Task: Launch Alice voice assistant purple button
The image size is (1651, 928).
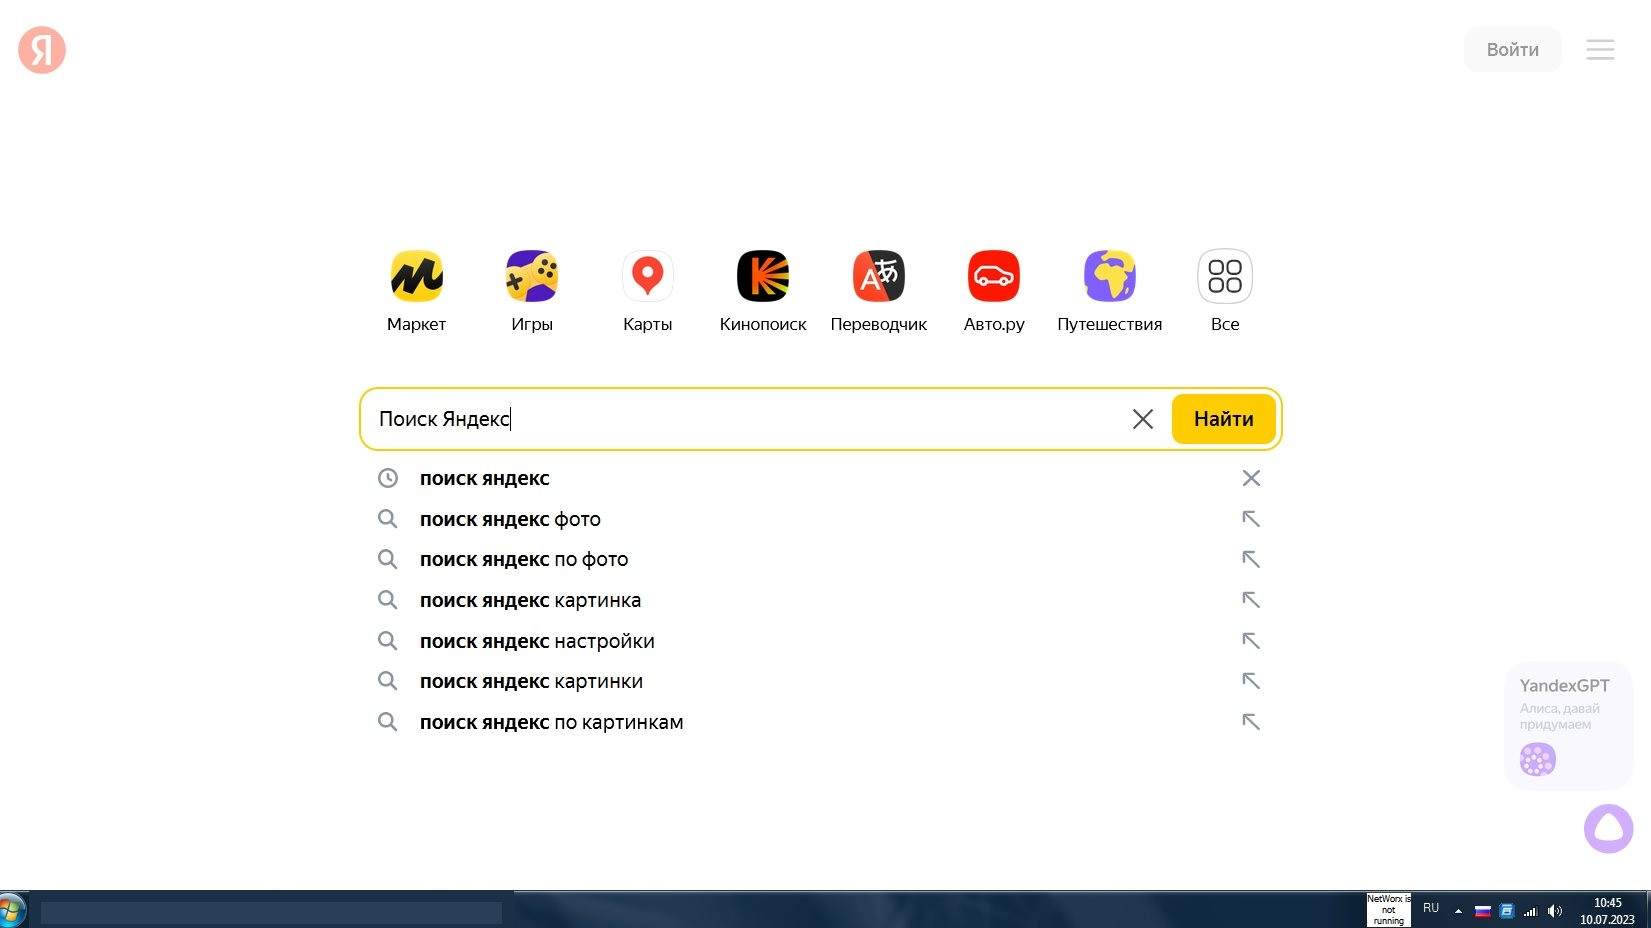Action: coord(1608,828)
